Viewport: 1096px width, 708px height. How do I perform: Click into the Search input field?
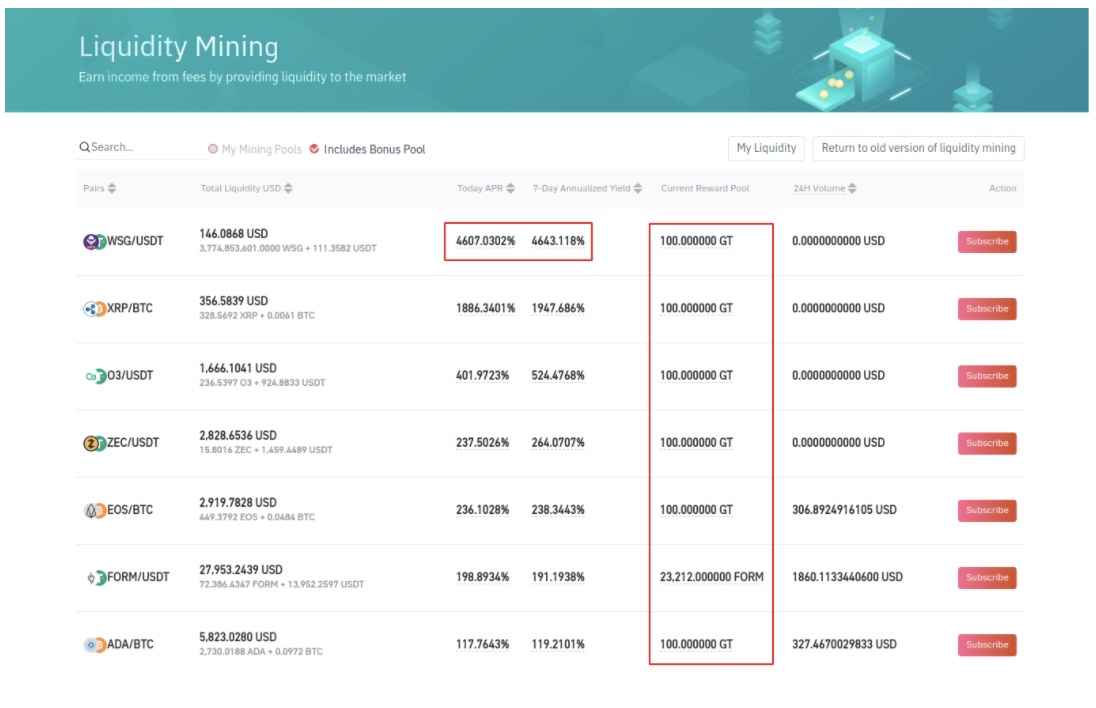click(x=145, y=148)
